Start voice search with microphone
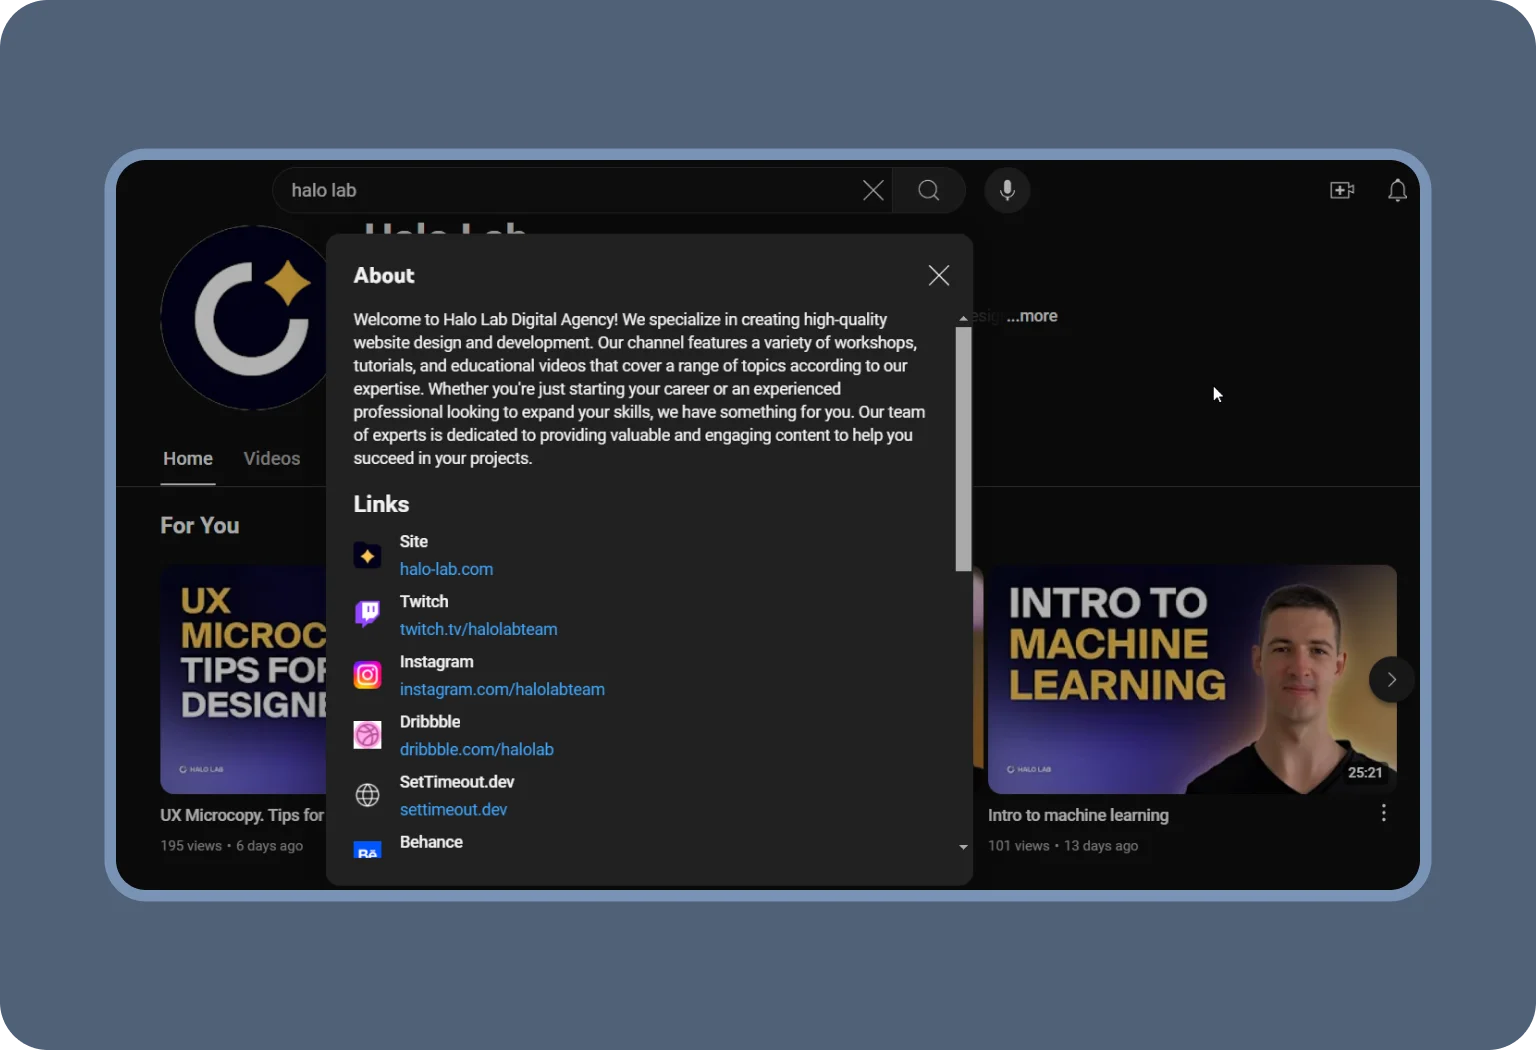Image resolution: width=1536 pixels, height=1050 pixels. pos(1007,190)
